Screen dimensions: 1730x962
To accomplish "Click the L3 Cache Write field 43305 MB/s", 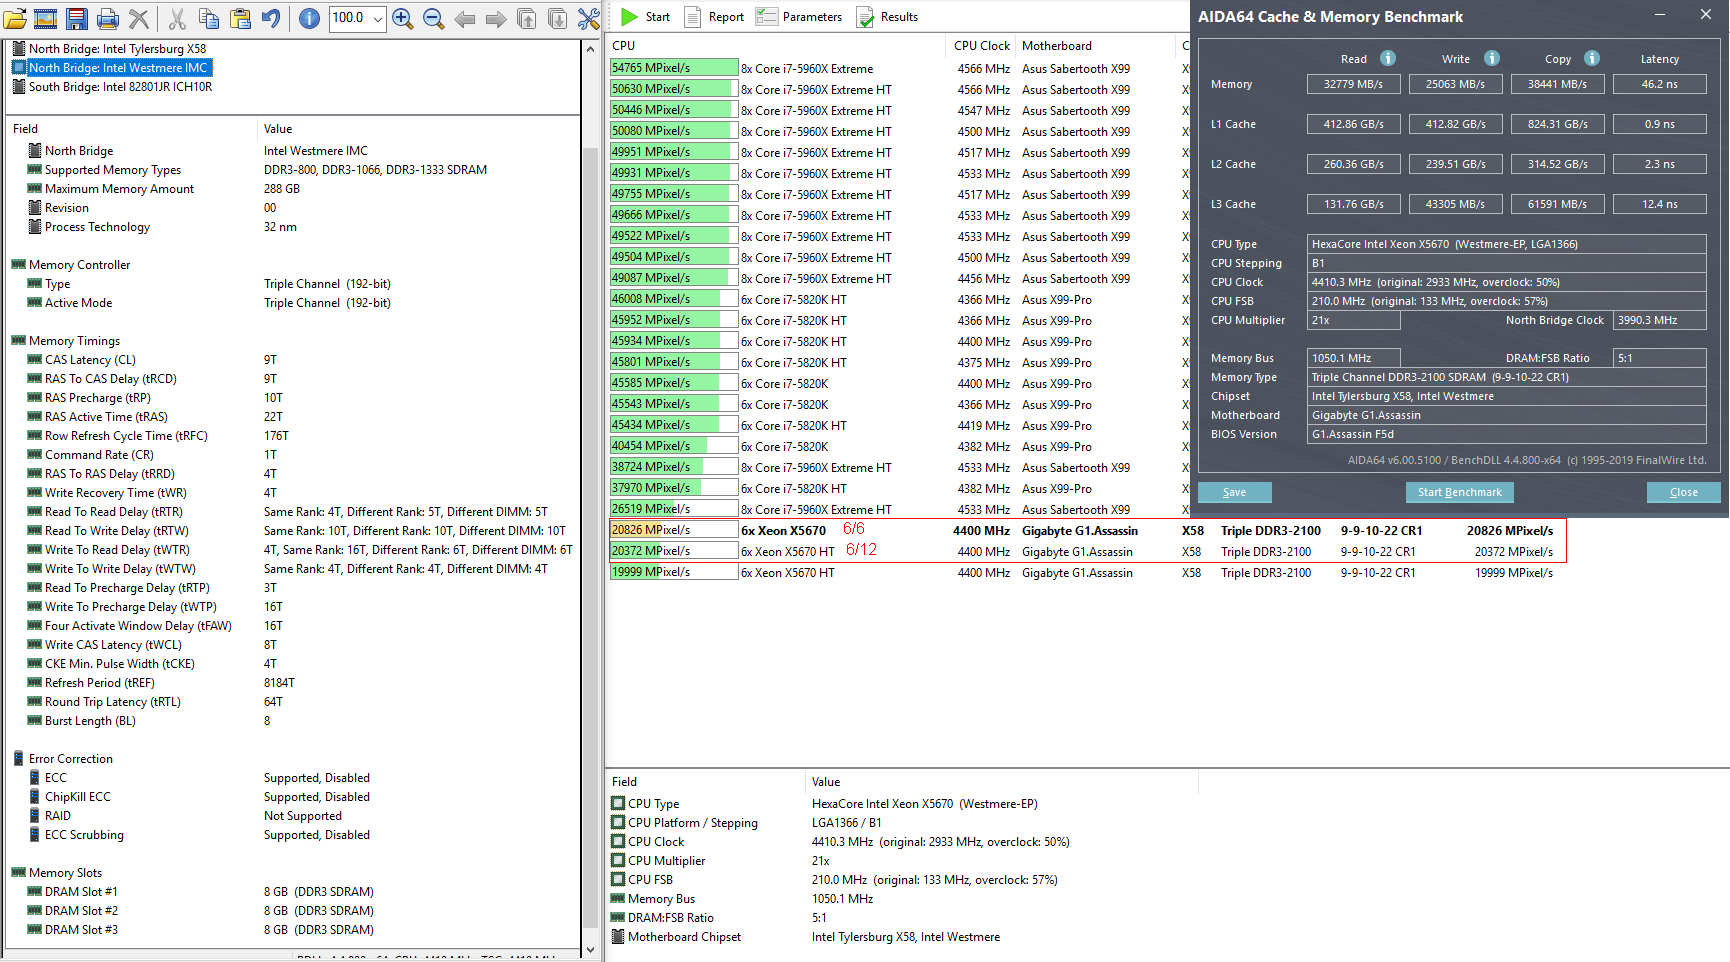I will [x=1455, y=204].
